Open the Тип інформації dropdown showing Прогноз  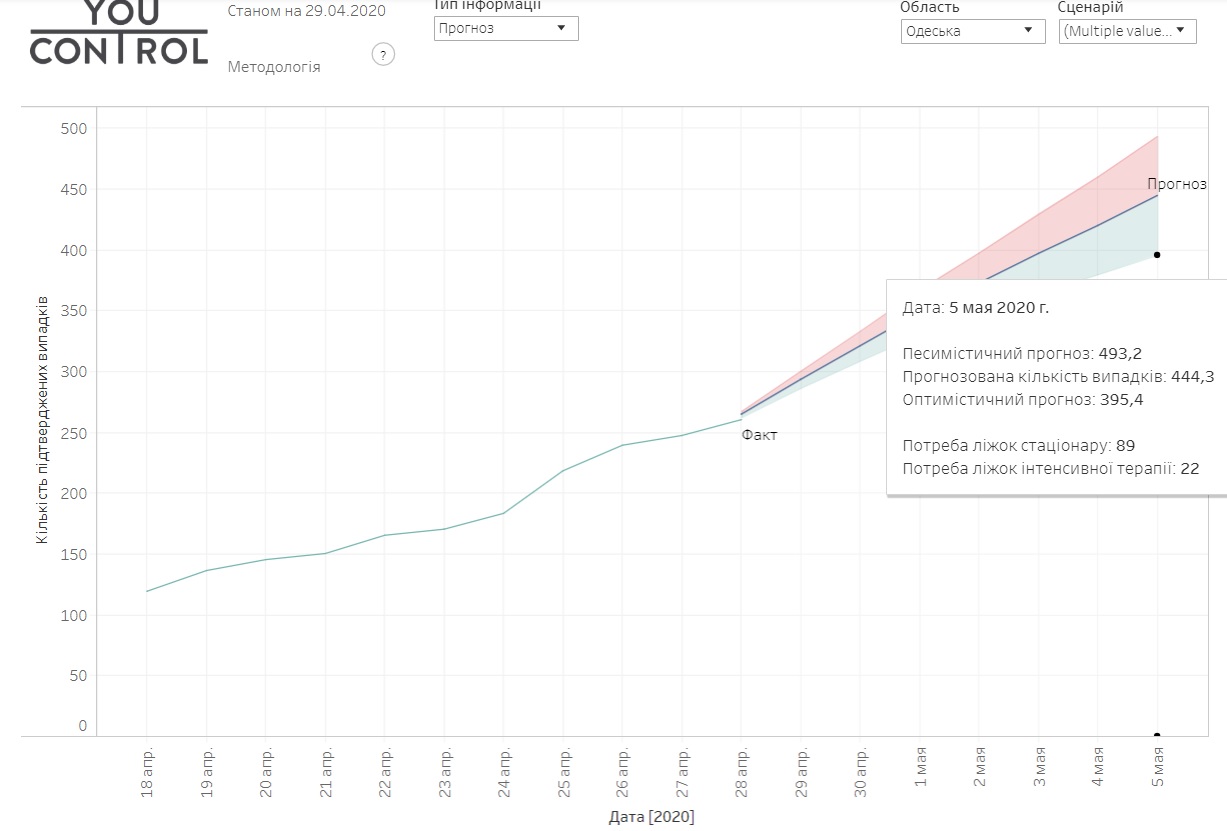pyautogui.click(x=506, y=28)
